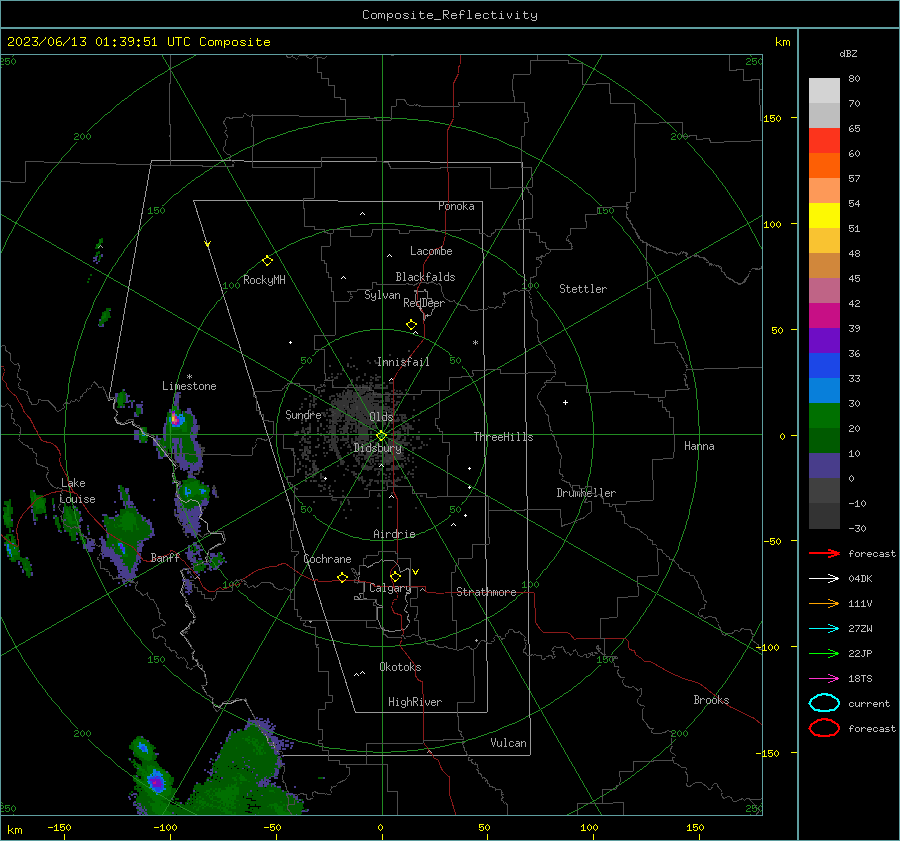The width and height of the screenshot is (900, 841).
Task: Click the Strathmore town label
Action: click(x=486, y=592)
